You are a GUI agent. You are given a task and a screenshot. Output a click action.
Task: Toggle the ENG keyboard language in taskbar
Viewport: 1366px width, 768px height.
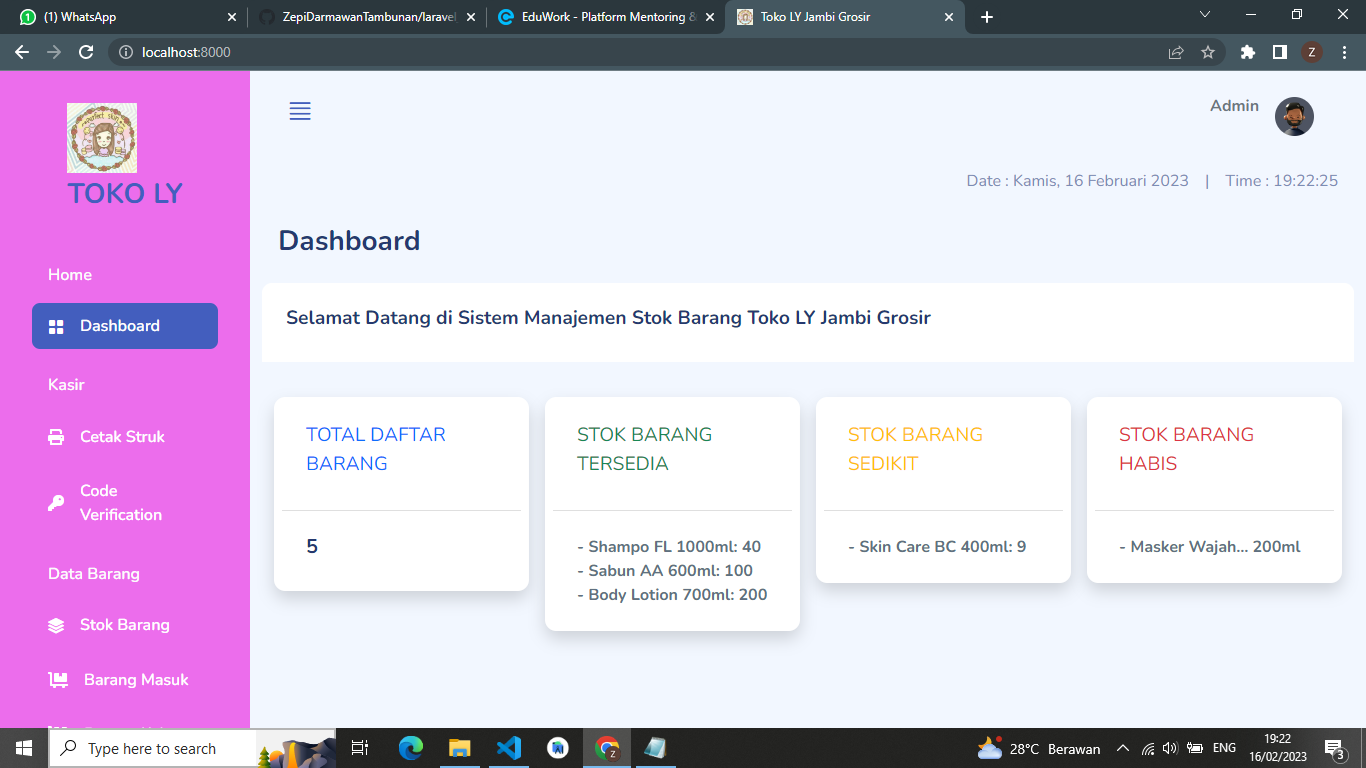click(x=1222, y=748)
